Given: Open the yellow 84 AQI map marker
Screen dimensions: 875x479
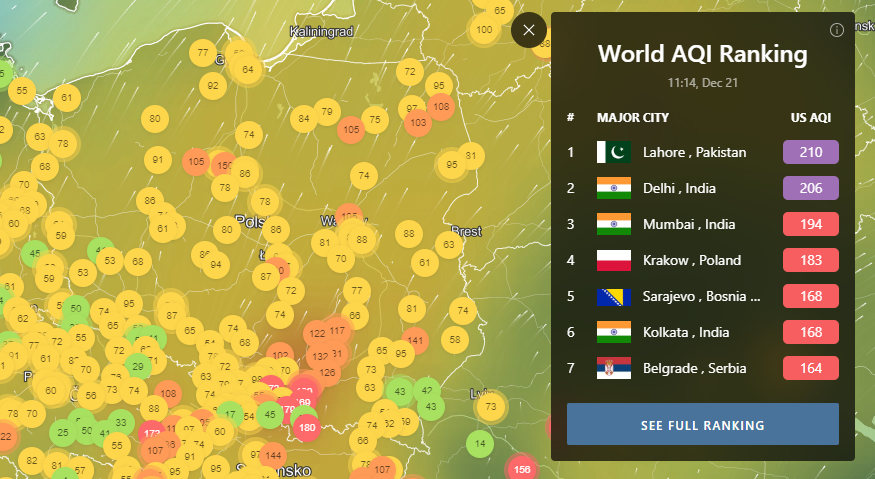Looking at the screenshot, I should [x=304, y=119].
